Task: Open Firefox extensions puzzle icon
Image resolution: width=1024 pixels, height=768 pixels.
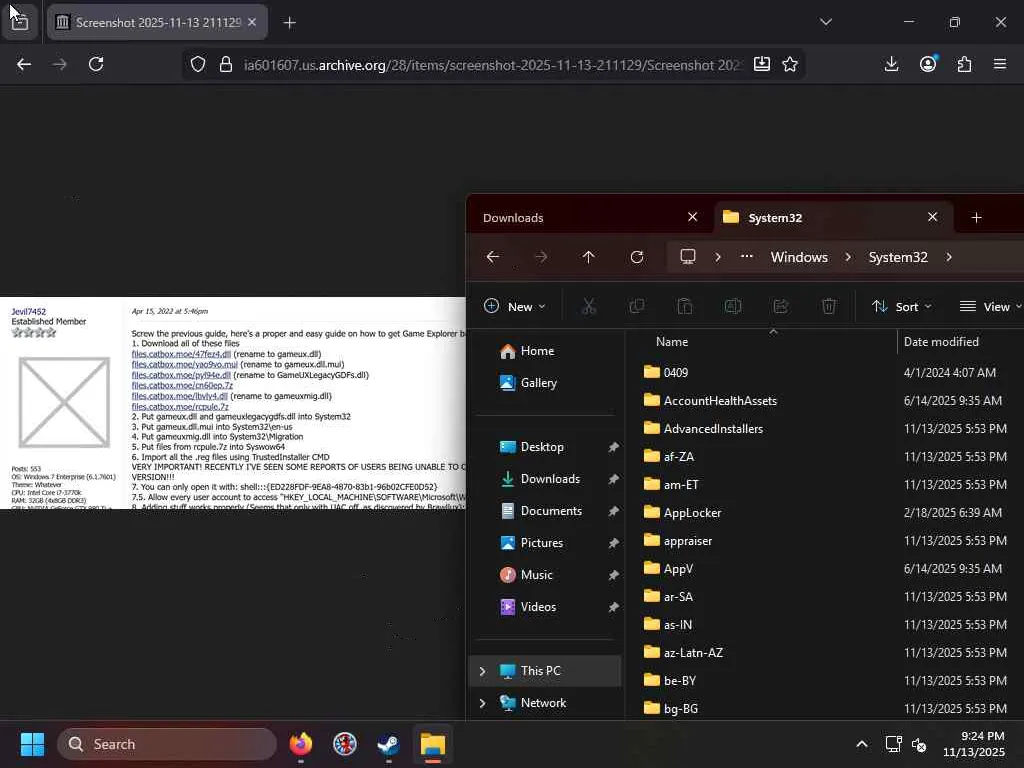Action: tap(964, 64)
